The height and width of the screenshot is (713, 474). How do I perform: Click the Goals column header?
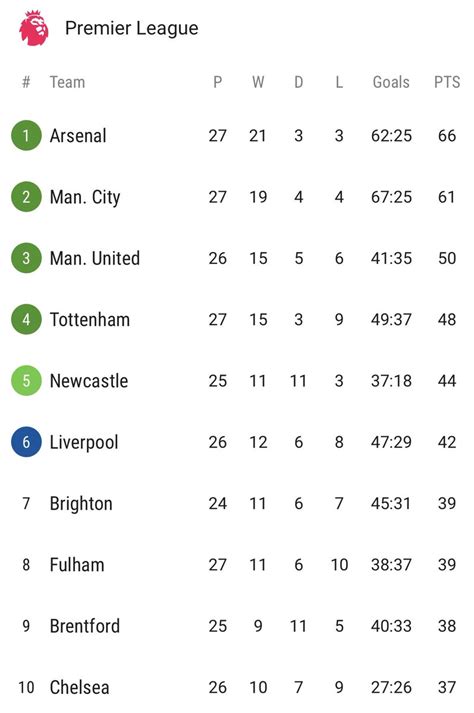pyautogui.click(x=391, y=82)
